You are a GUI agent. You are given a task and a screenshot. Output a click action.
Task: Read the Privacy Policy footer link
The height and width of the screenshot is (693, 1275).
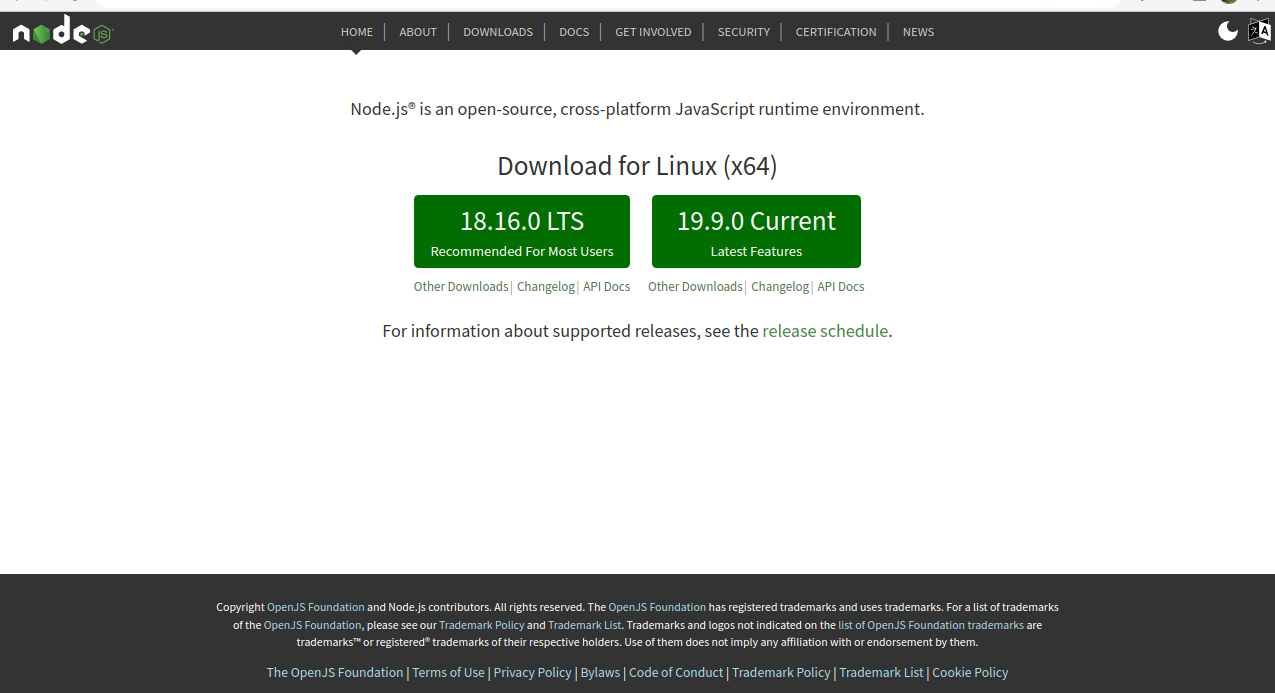click(533, 673)
